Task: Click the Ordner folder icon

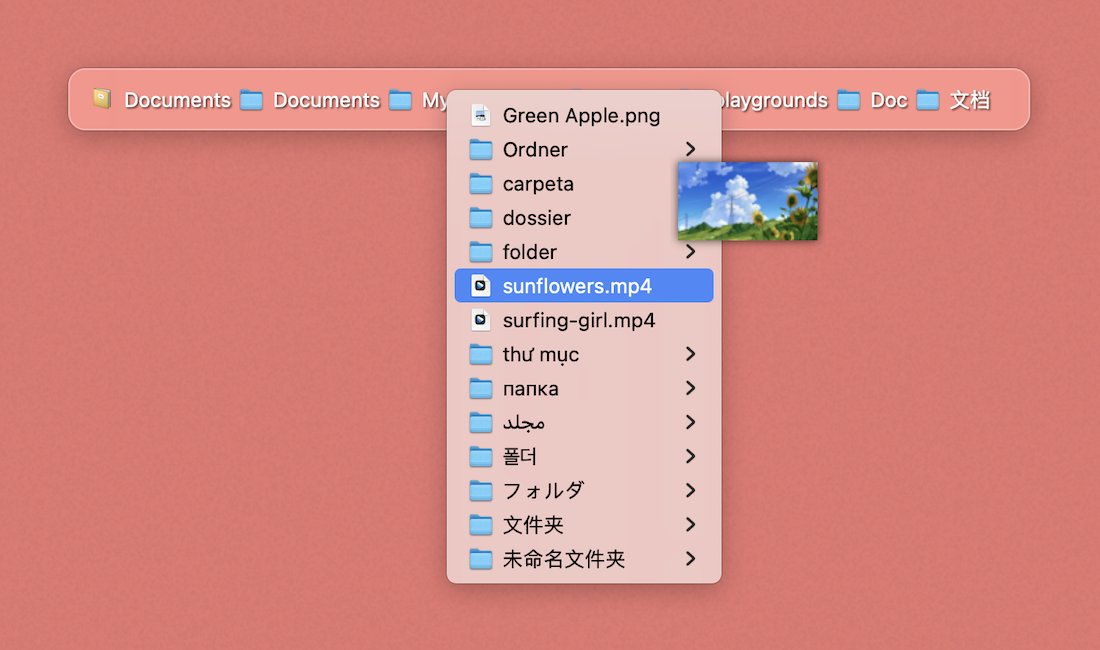Action: [481, 150]
